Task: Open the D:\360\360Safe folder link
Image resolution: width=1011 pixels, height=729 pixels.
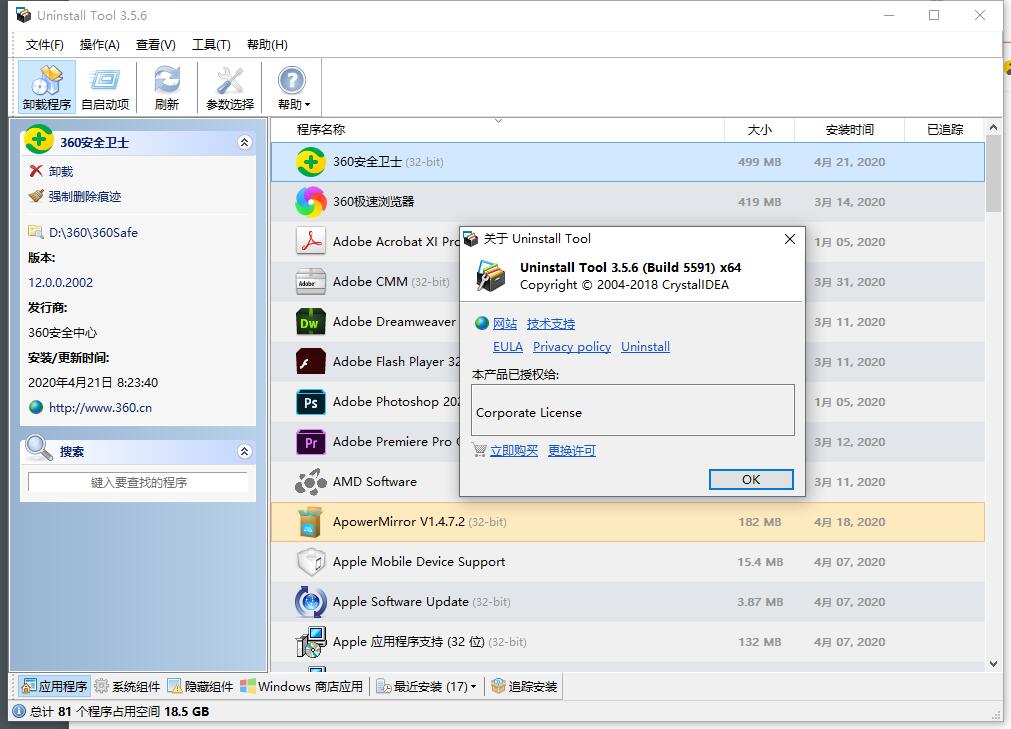Action: point(93,233)
